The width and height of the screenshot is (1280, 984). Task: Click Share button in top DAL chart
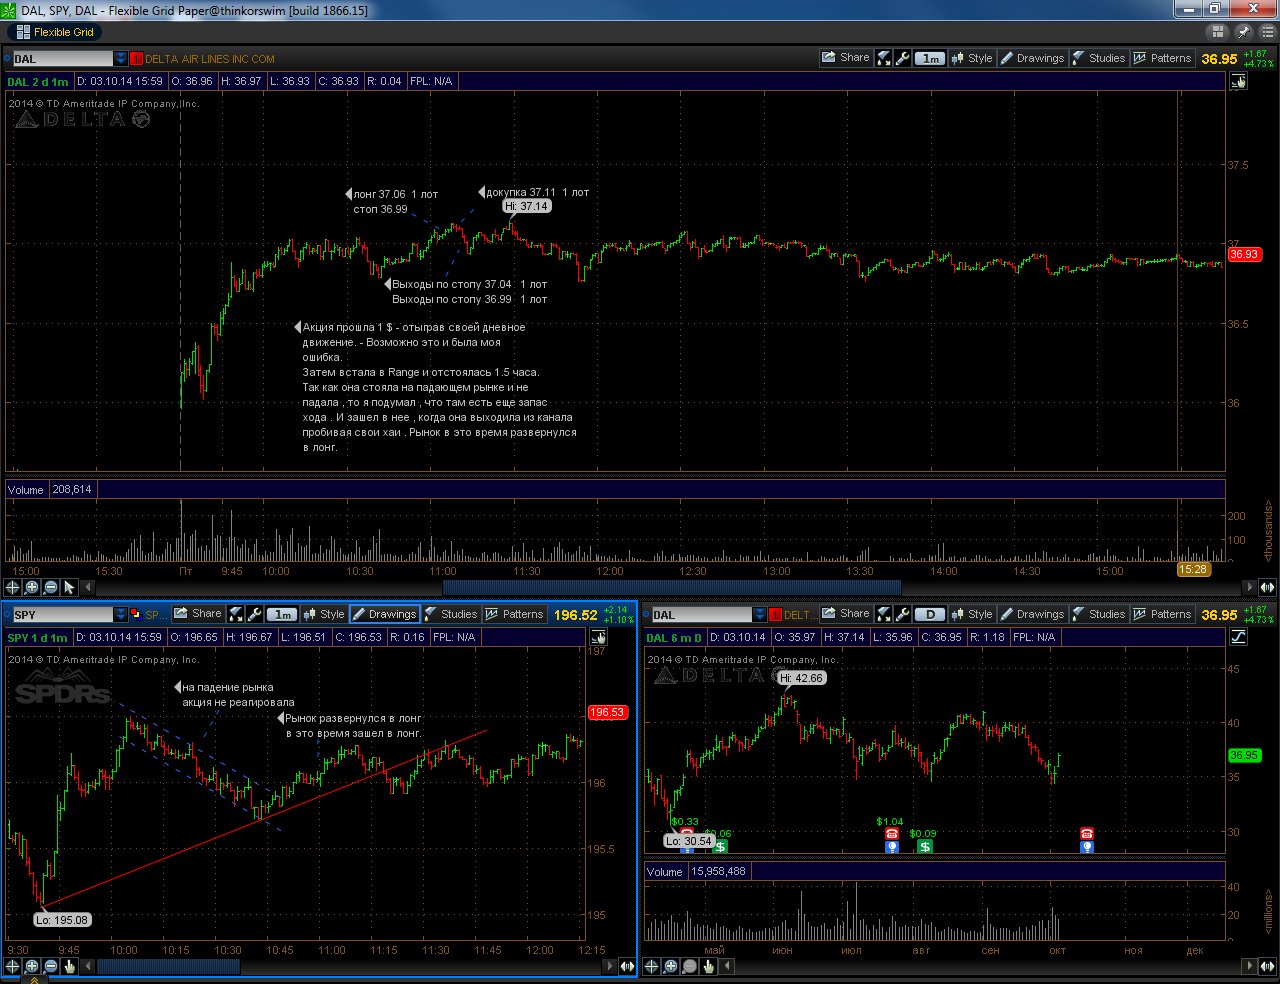(845, 58)
